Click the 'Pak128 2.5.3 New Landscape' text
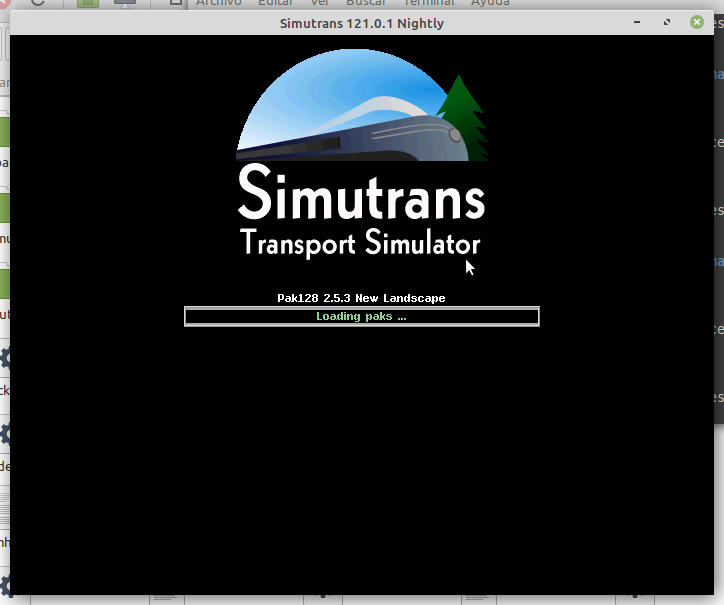 pos(362,298)
